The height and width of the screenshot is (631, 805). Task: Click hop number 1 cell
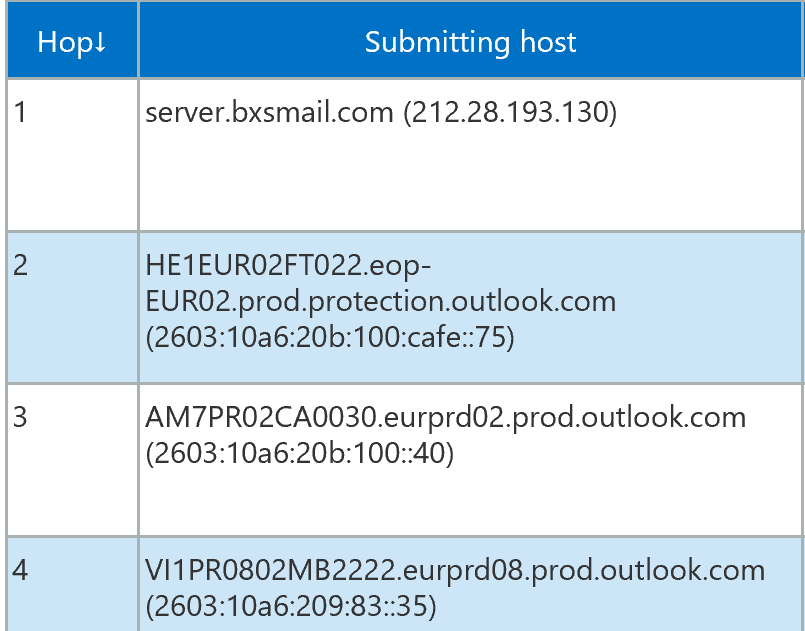pyautogui.click(x=72, y=155)
